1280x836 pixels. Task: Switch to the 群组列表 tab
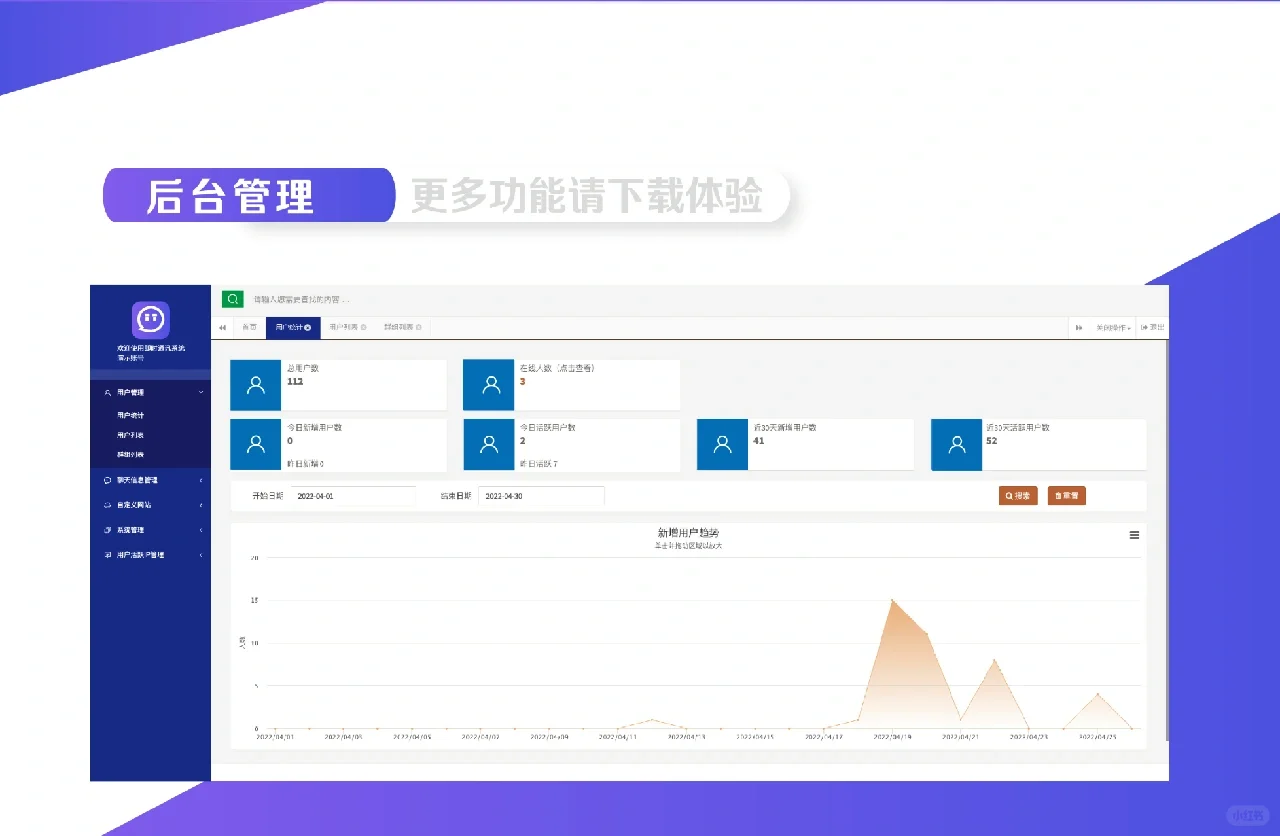[398, 327]
